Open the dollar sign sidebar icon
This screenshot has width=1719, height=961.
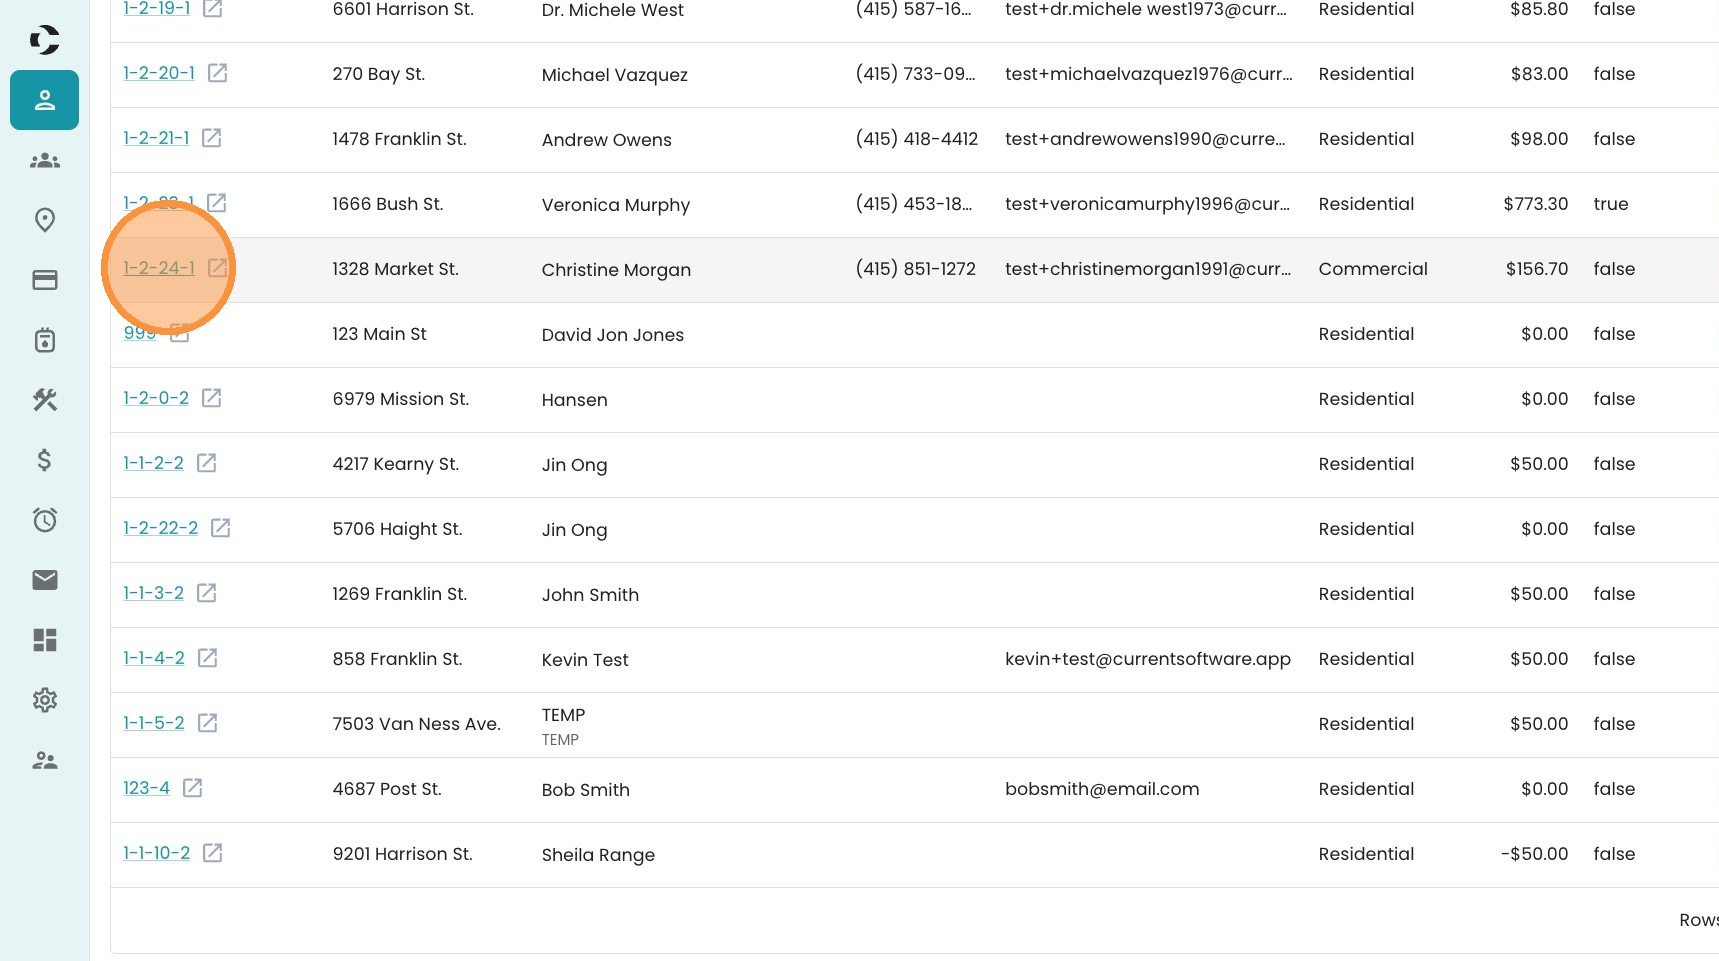click(x=44, y=460)
